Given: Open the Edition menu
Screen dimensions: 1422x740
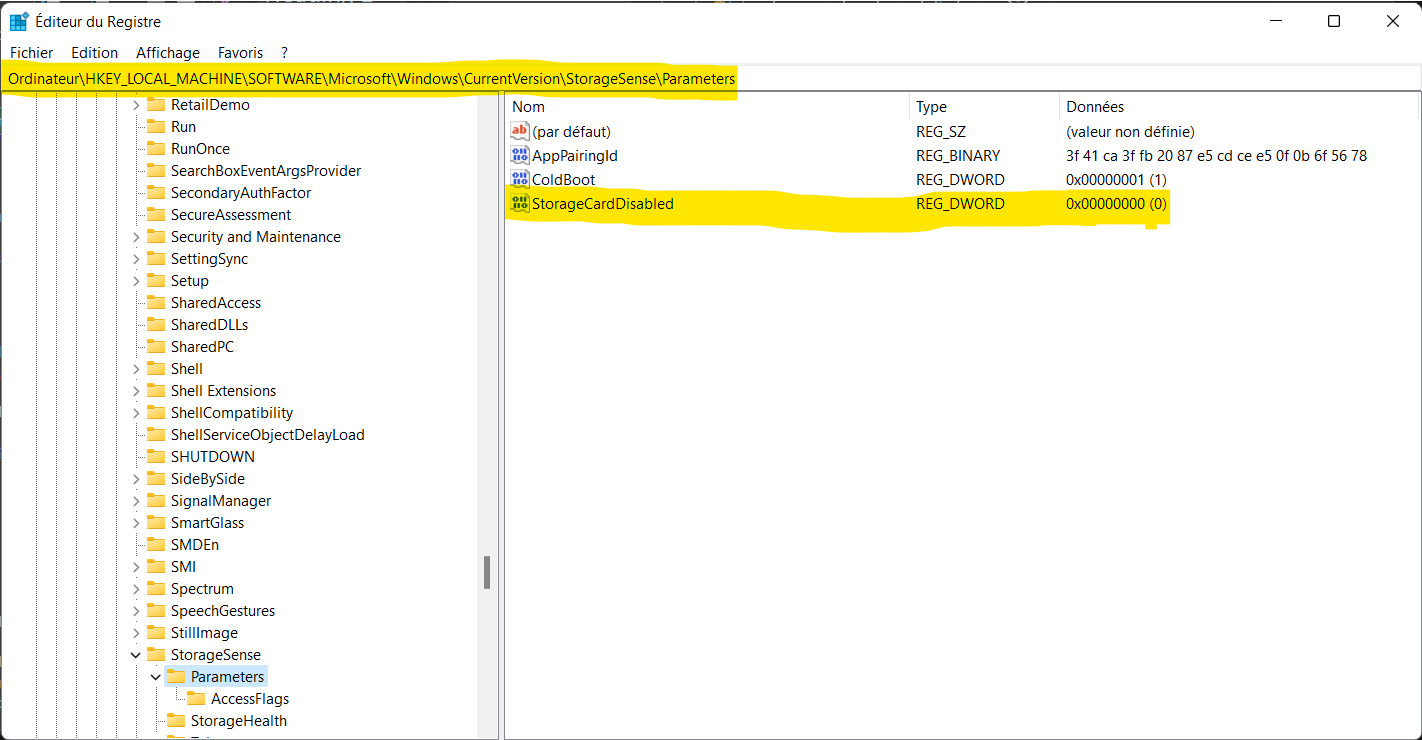Looking at the screenshot, I should pyautogui.click(x=95, y=52).
